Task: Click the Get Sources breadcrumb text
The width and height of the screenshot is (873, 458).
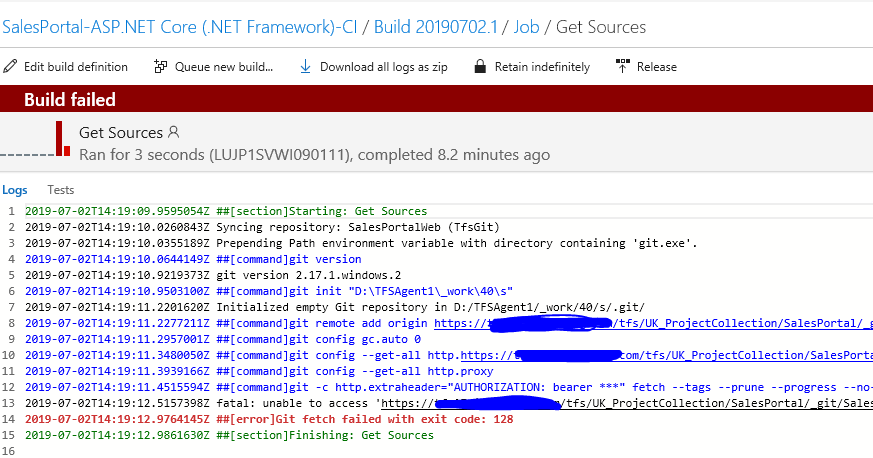Action: tap(601, 27)
